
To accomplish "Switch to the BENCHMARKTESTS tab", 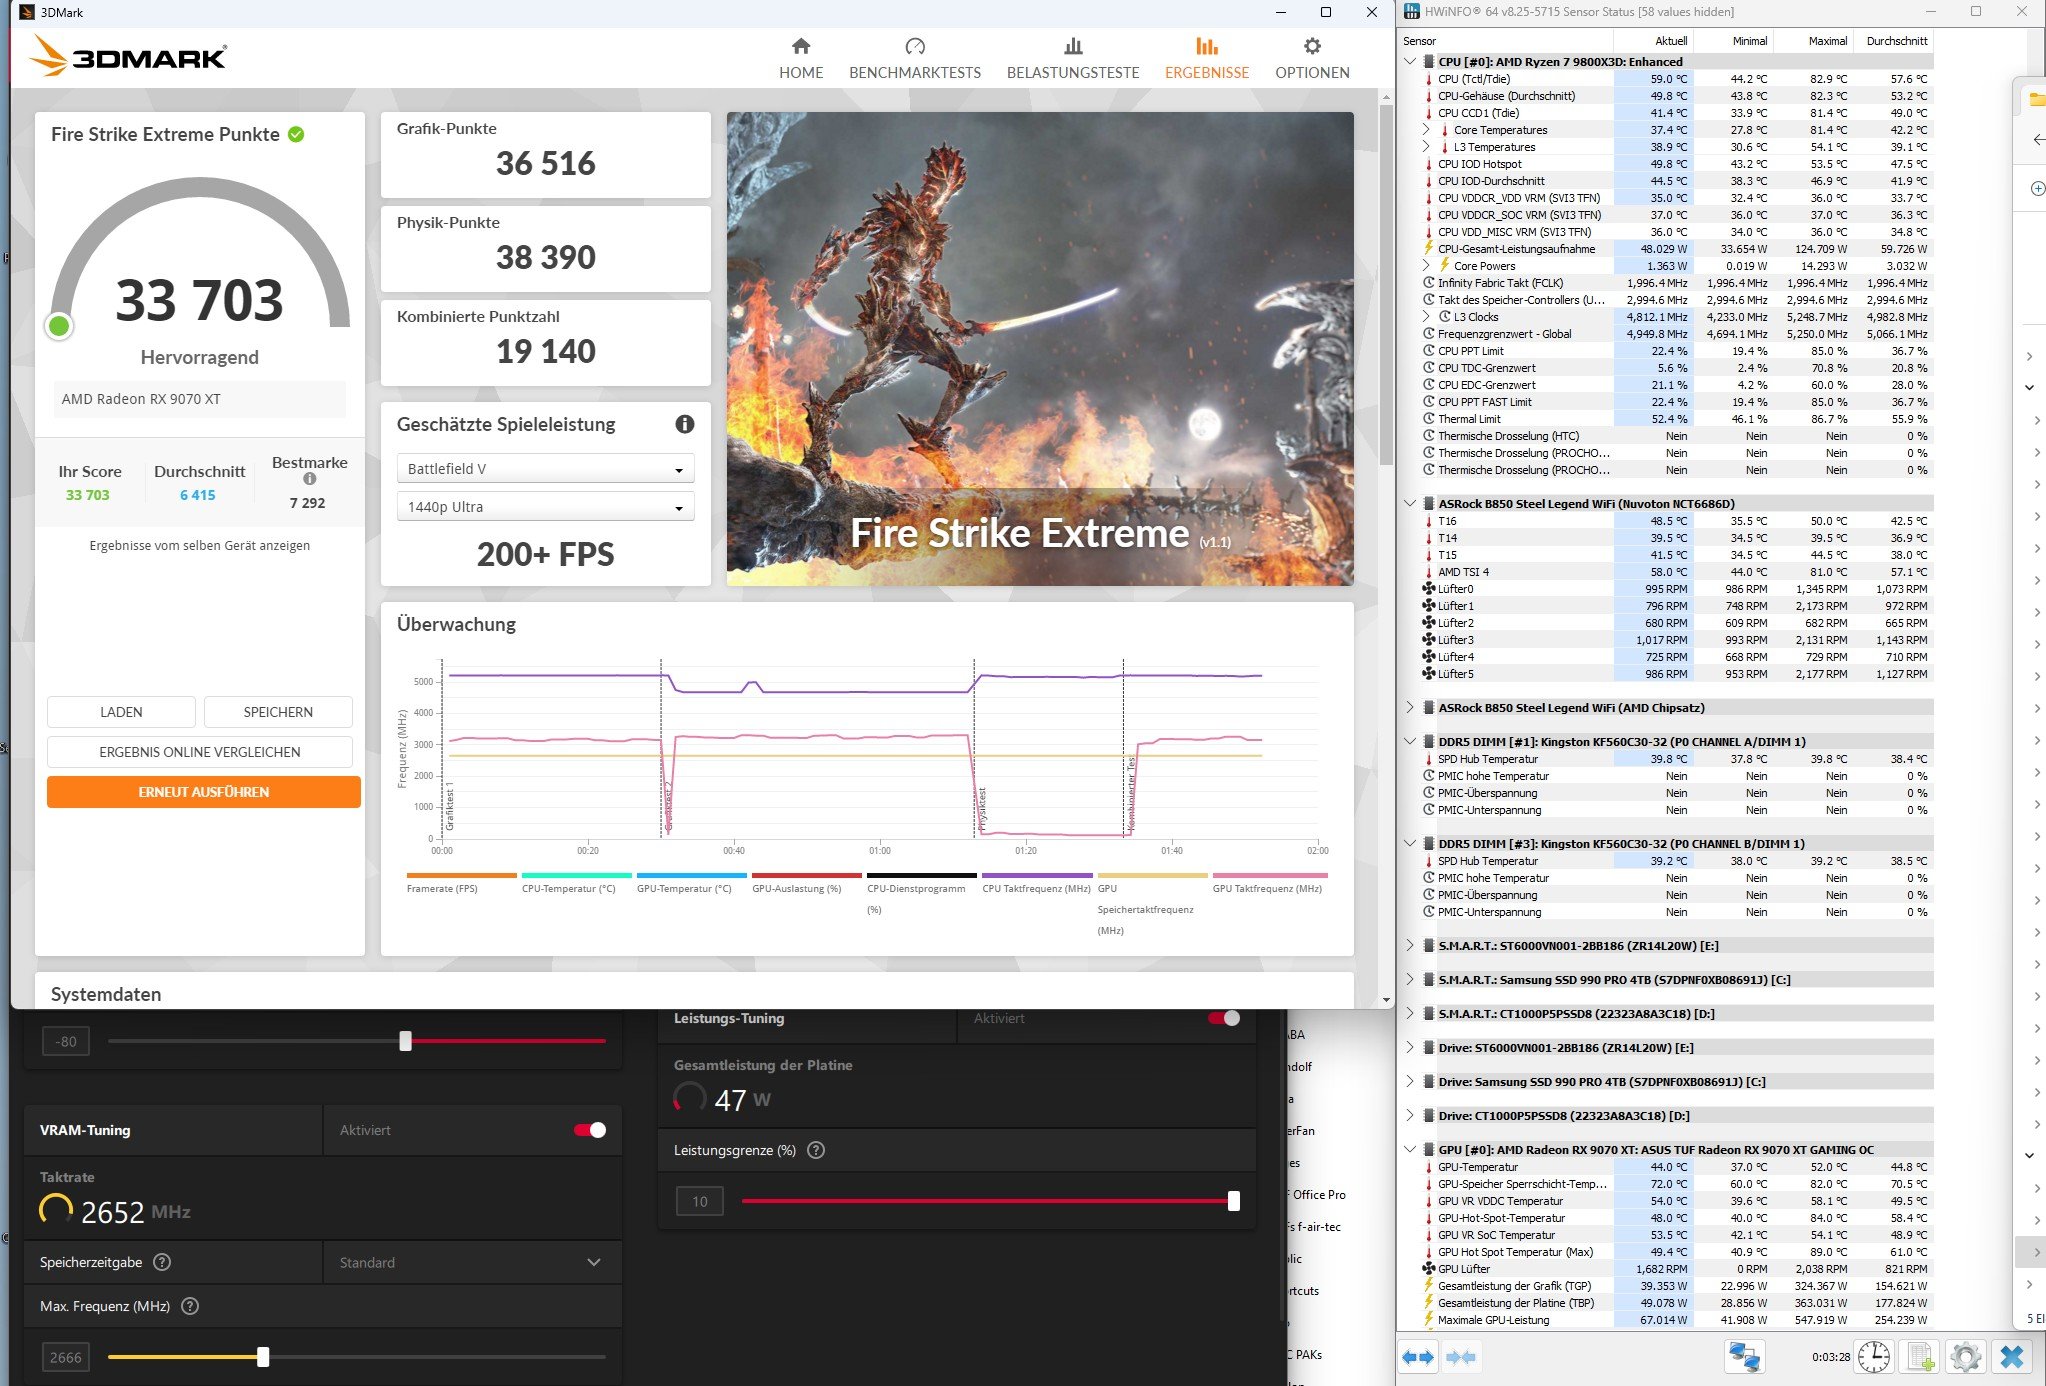I will coord(914,58).
